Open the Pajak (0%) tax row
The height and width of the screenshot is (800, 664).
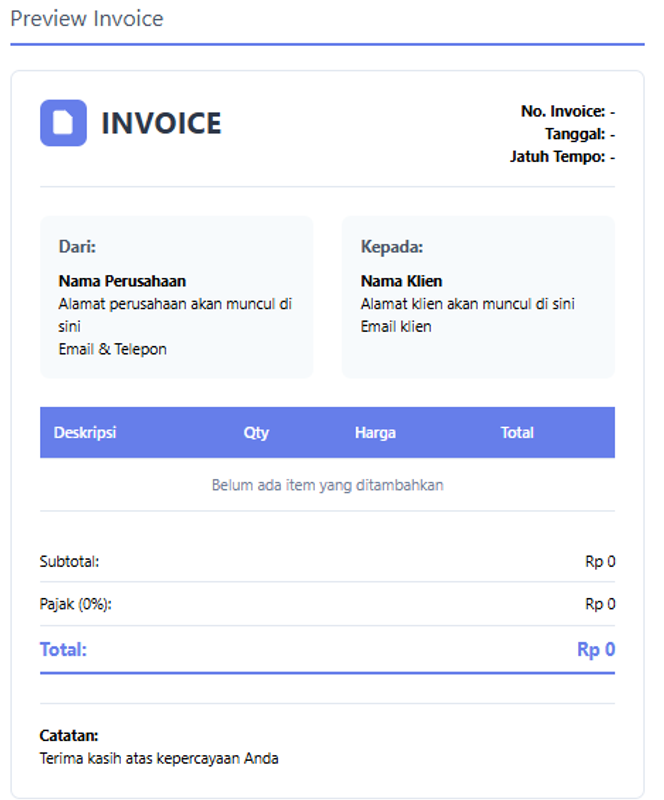[330, 604]
